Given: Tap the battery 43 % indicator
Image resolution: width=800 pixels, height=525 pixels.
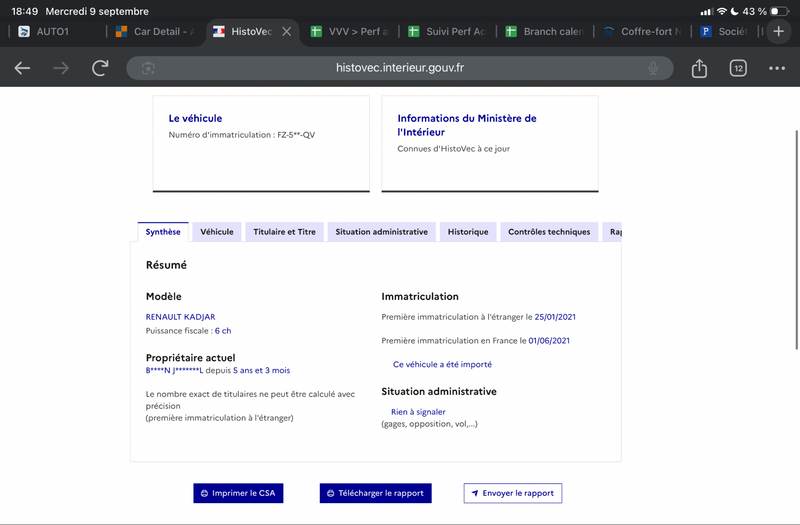Looking at the screenshot, I should [766, 11].
